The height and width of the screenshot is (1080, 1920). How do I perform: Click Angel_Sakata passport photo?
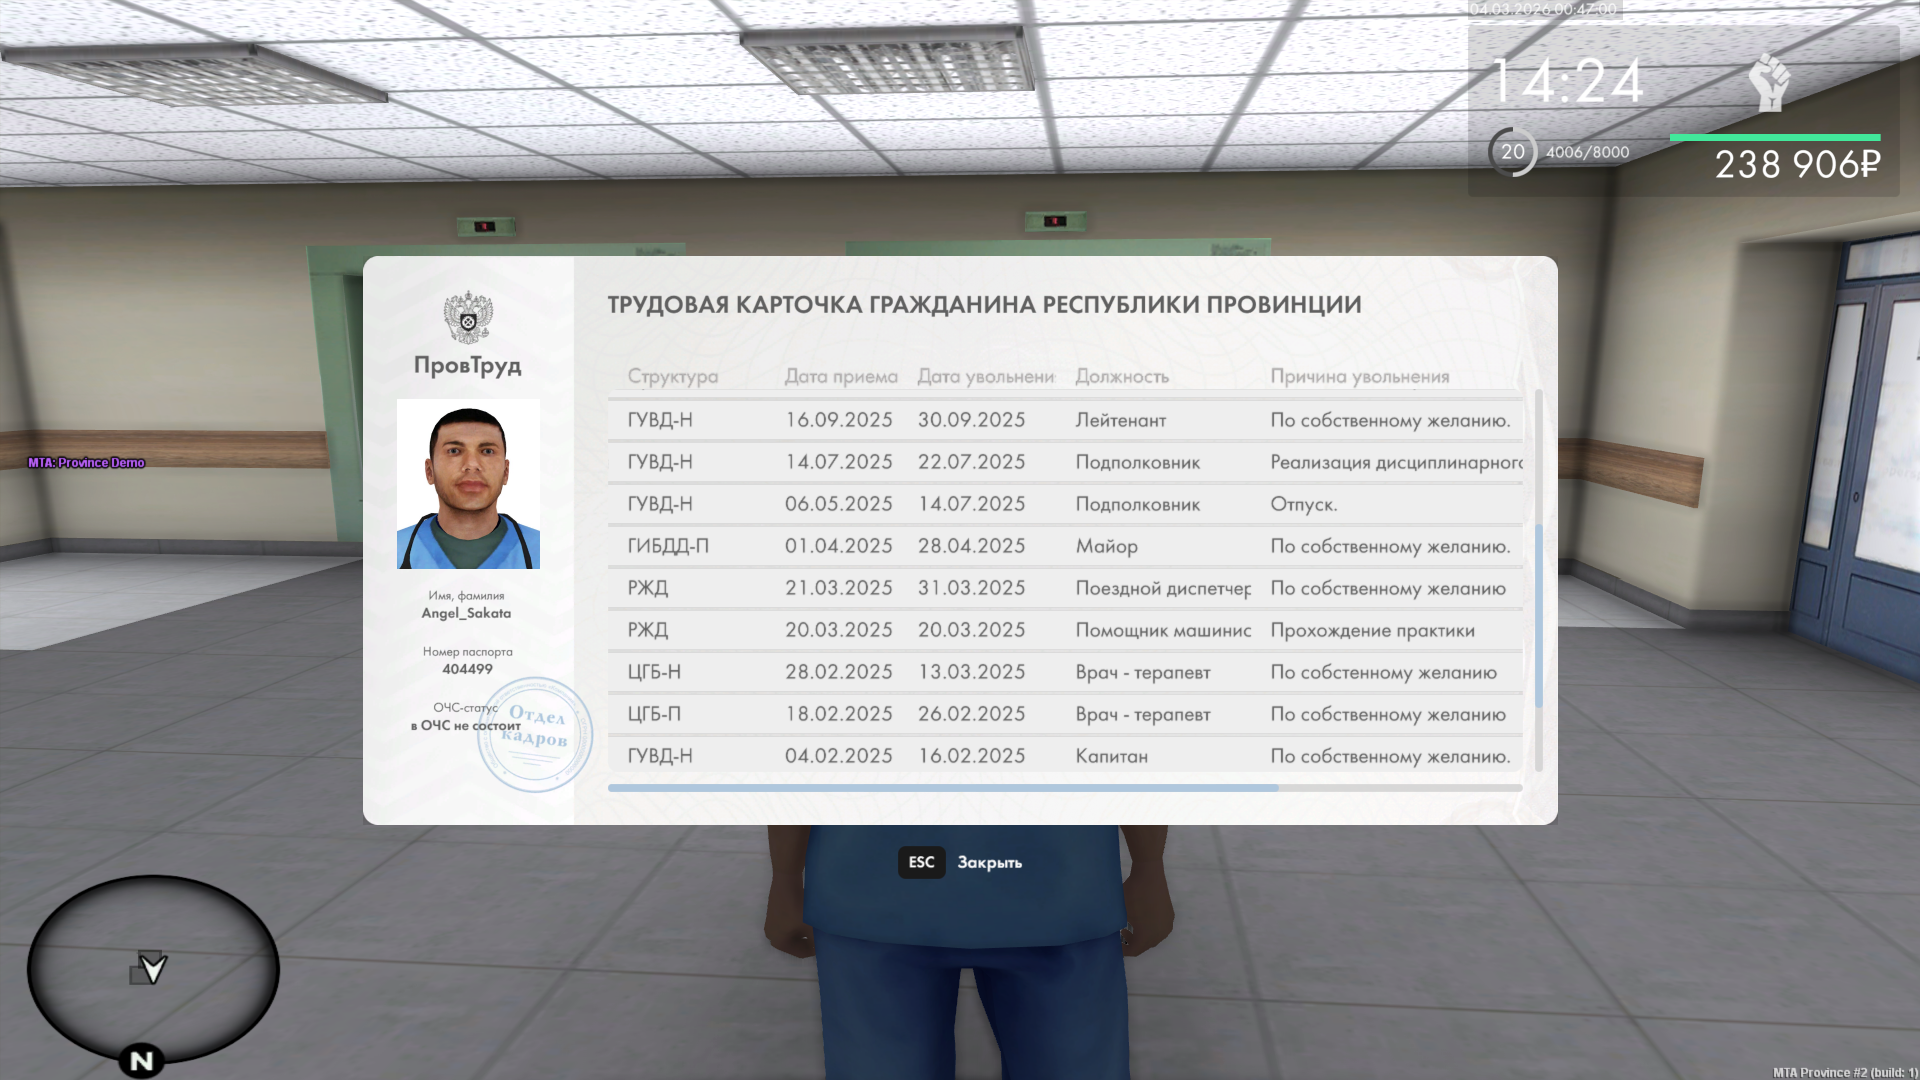pos(468,484)
